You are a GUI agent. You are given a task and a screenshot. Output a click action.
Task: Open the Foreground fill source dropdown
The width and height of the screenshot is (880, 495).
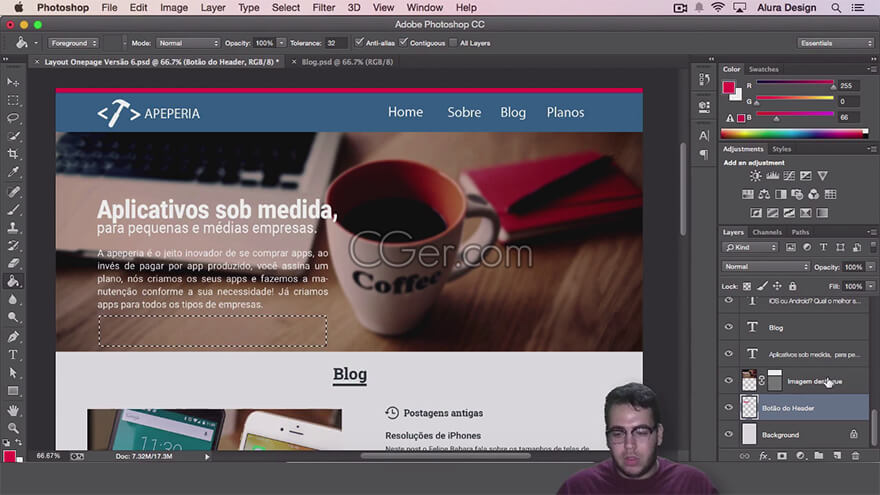[x=73, y=43]
